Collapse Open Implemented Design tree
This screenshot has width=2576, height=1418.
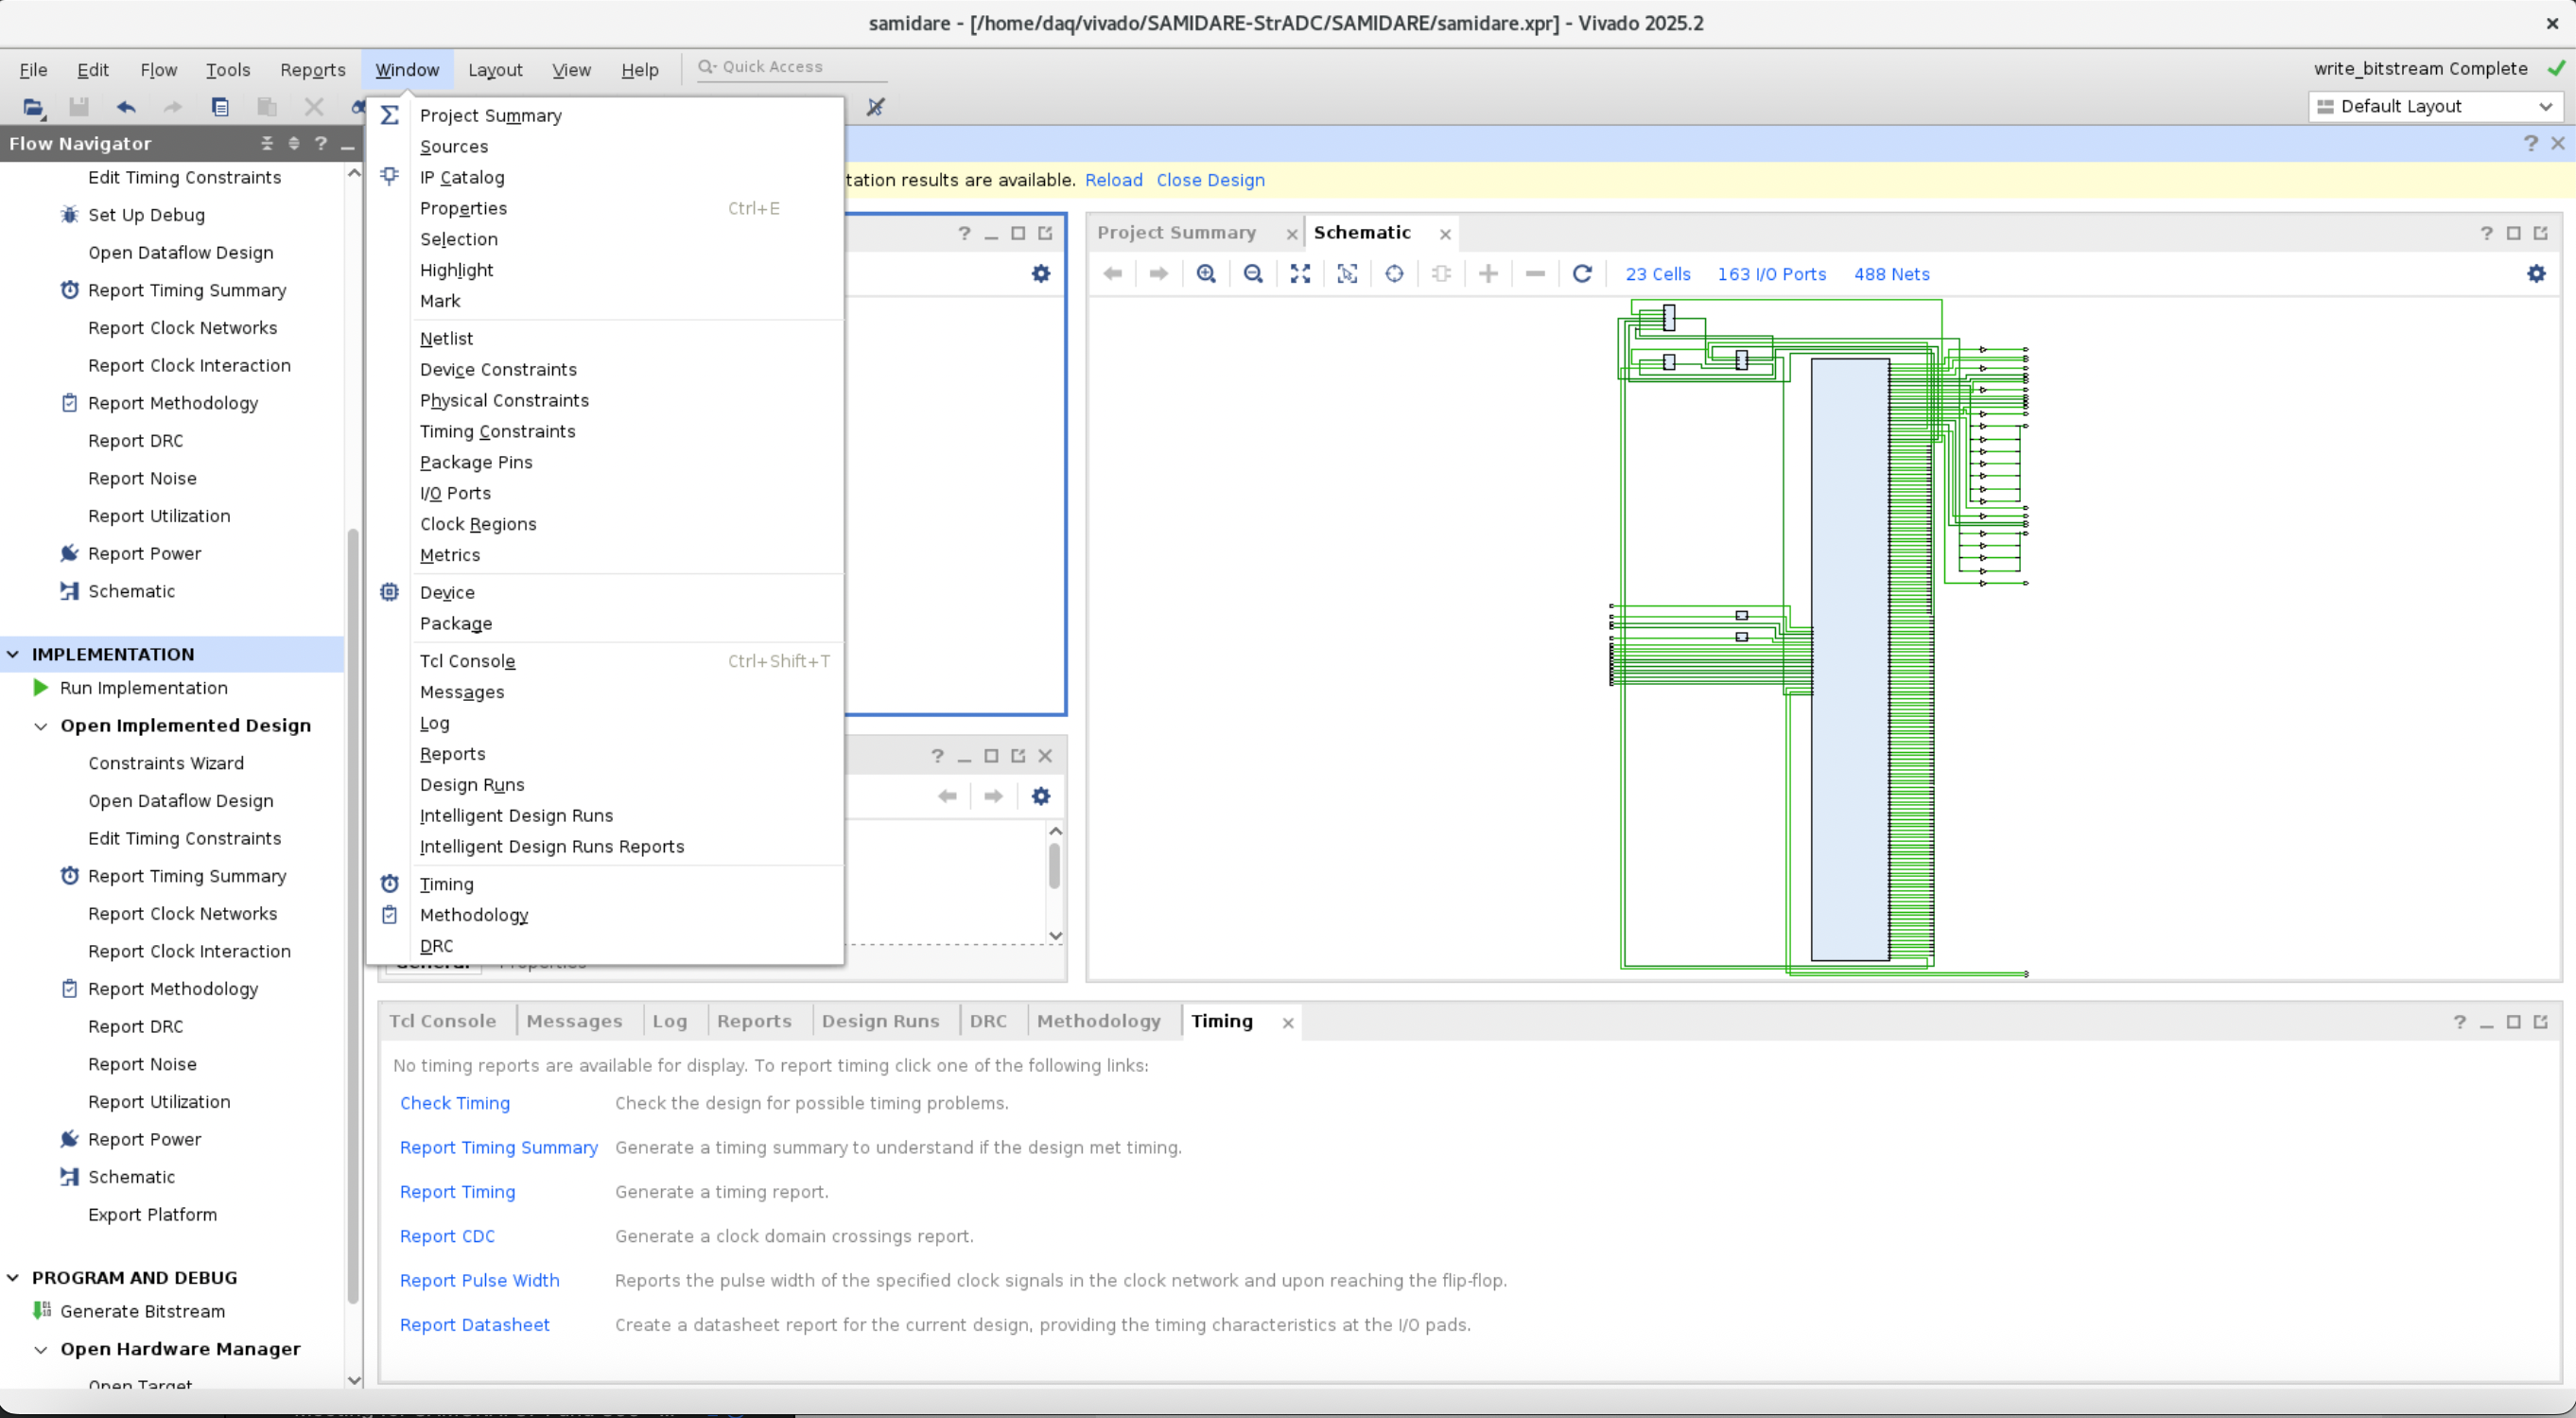[x=41, y=726]
